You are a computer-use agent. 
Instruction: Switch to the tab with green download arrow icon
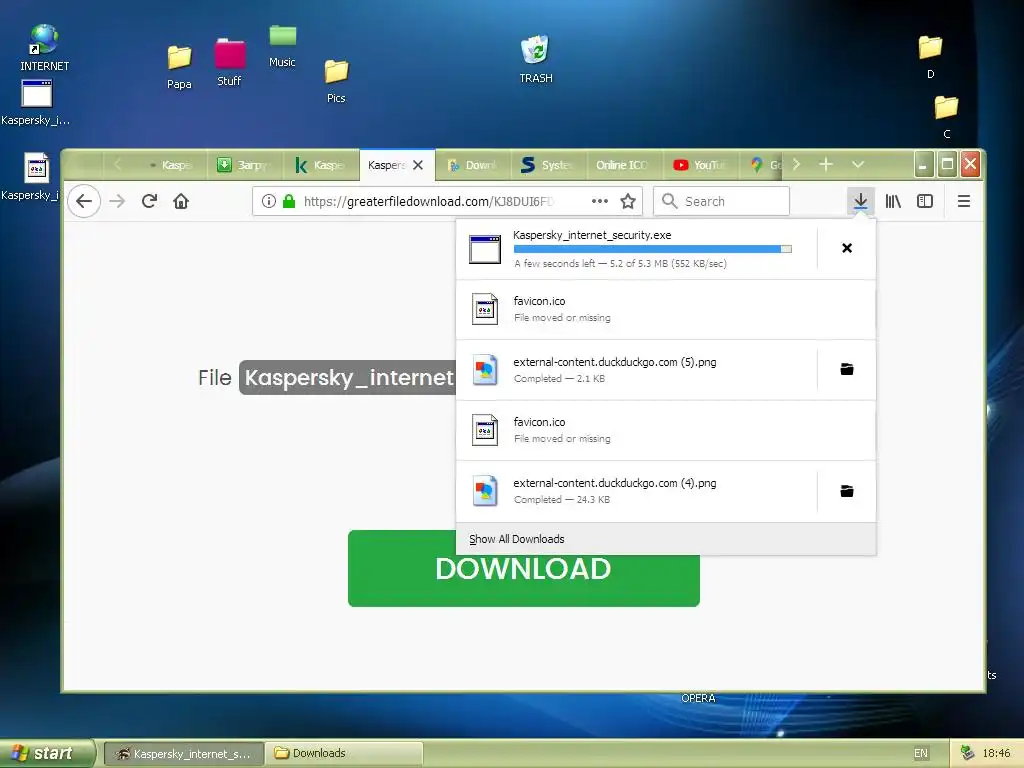[x=245, y=165]
